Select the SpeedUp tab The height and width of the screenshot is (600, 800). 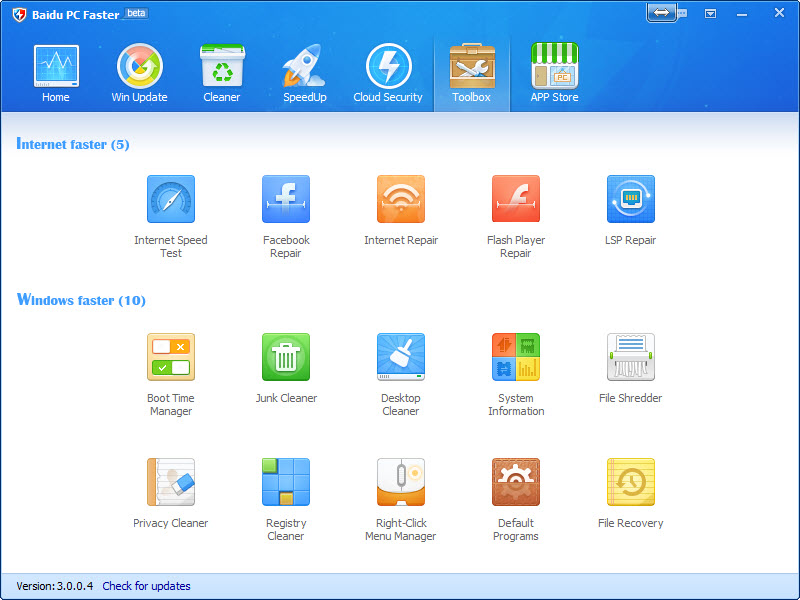coord(305,73)
